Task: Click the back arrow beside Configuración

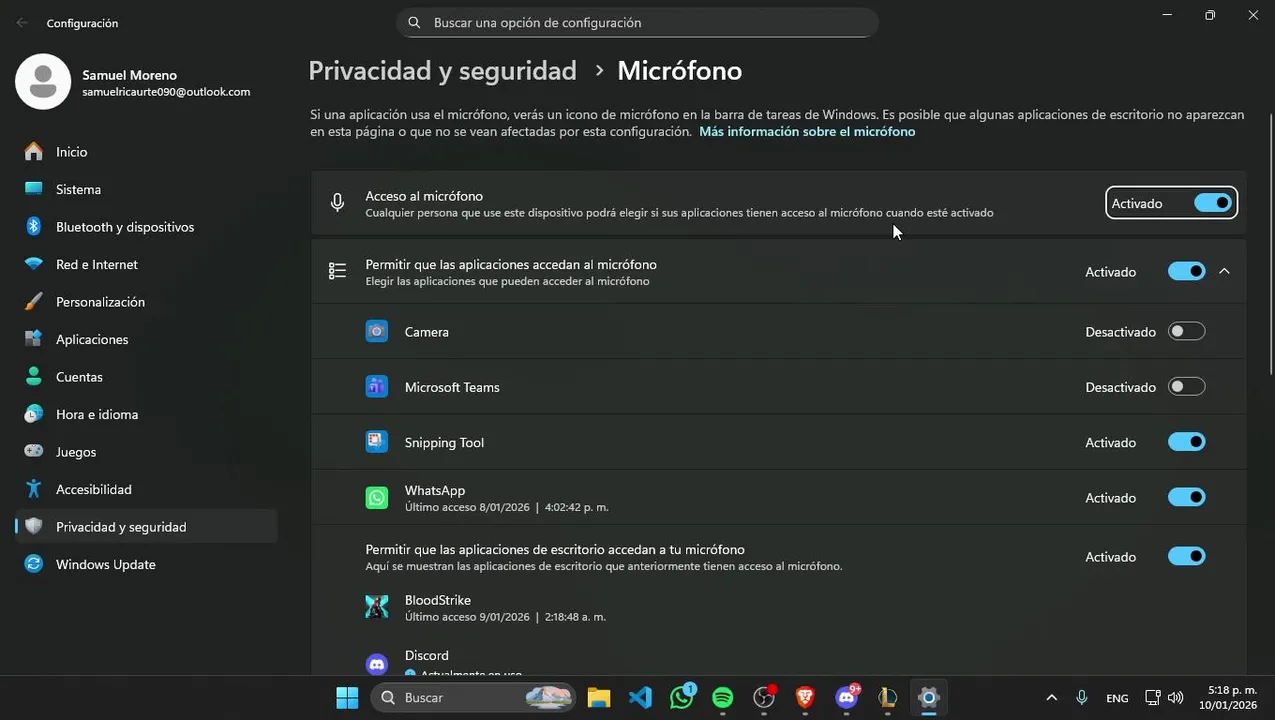Action: pos(22,22)
